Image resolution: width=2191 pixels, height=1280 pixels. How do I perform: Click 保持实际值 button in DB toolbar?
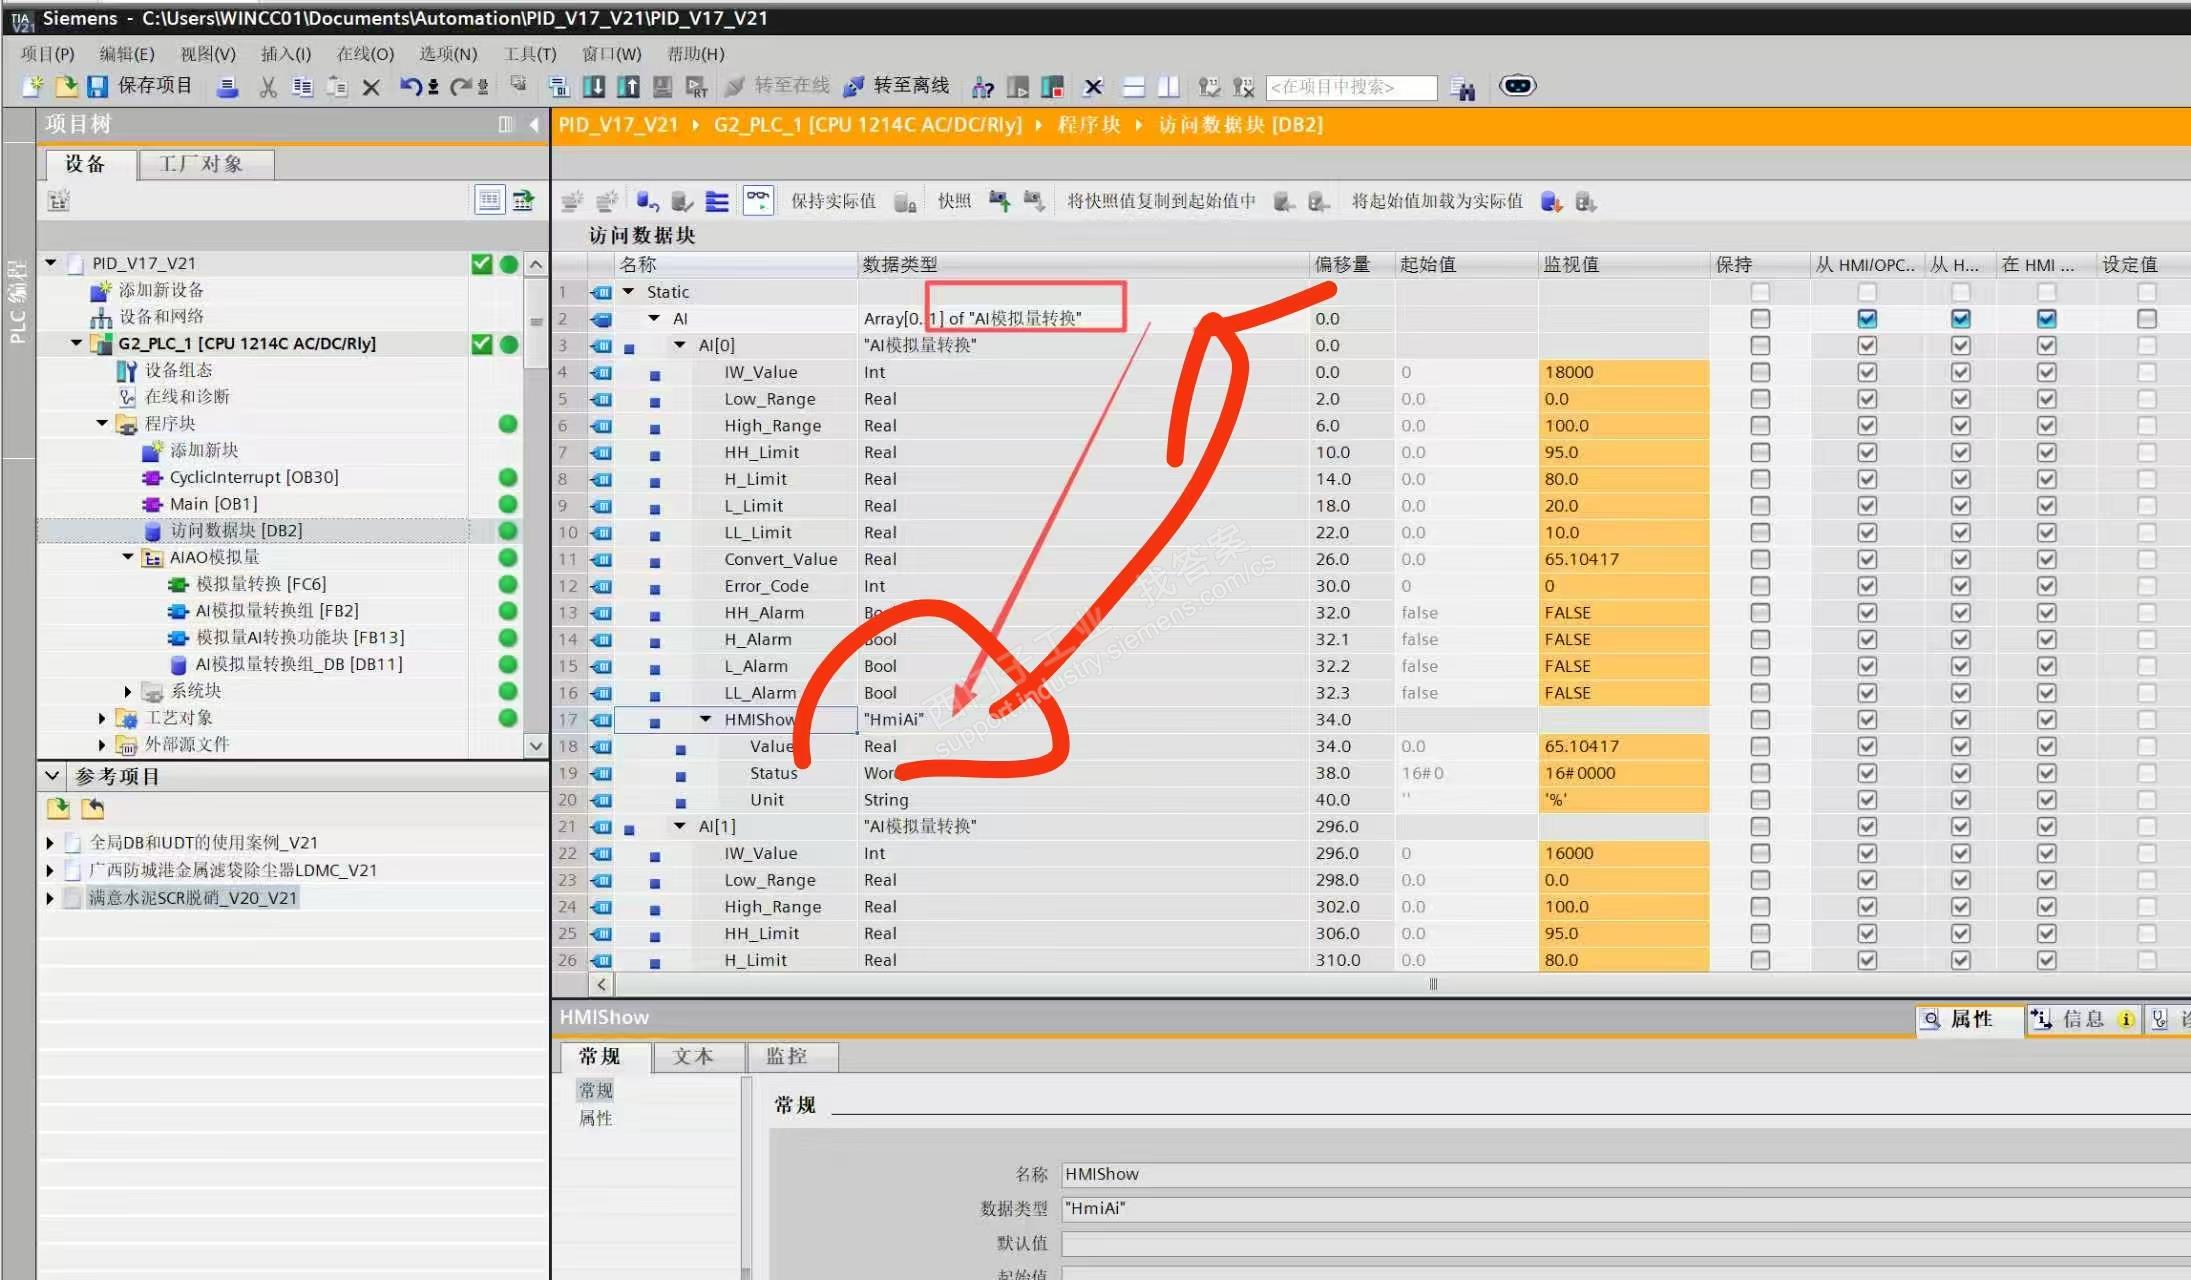tap(832, 201)
